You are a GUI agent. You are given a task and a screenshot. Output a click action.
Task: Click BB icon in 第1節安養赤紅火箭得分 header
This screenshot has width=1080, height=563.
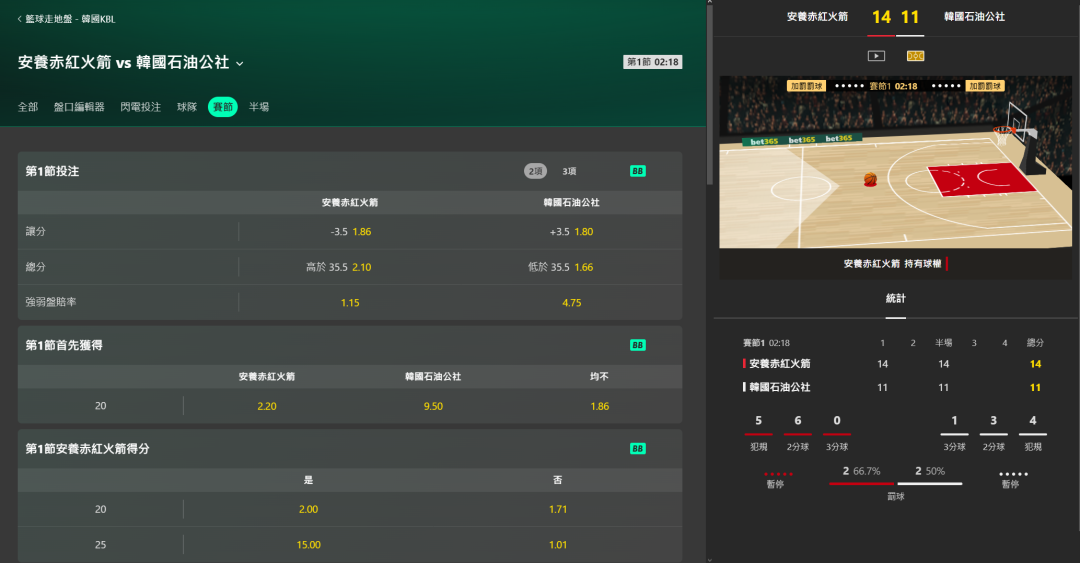638,448
